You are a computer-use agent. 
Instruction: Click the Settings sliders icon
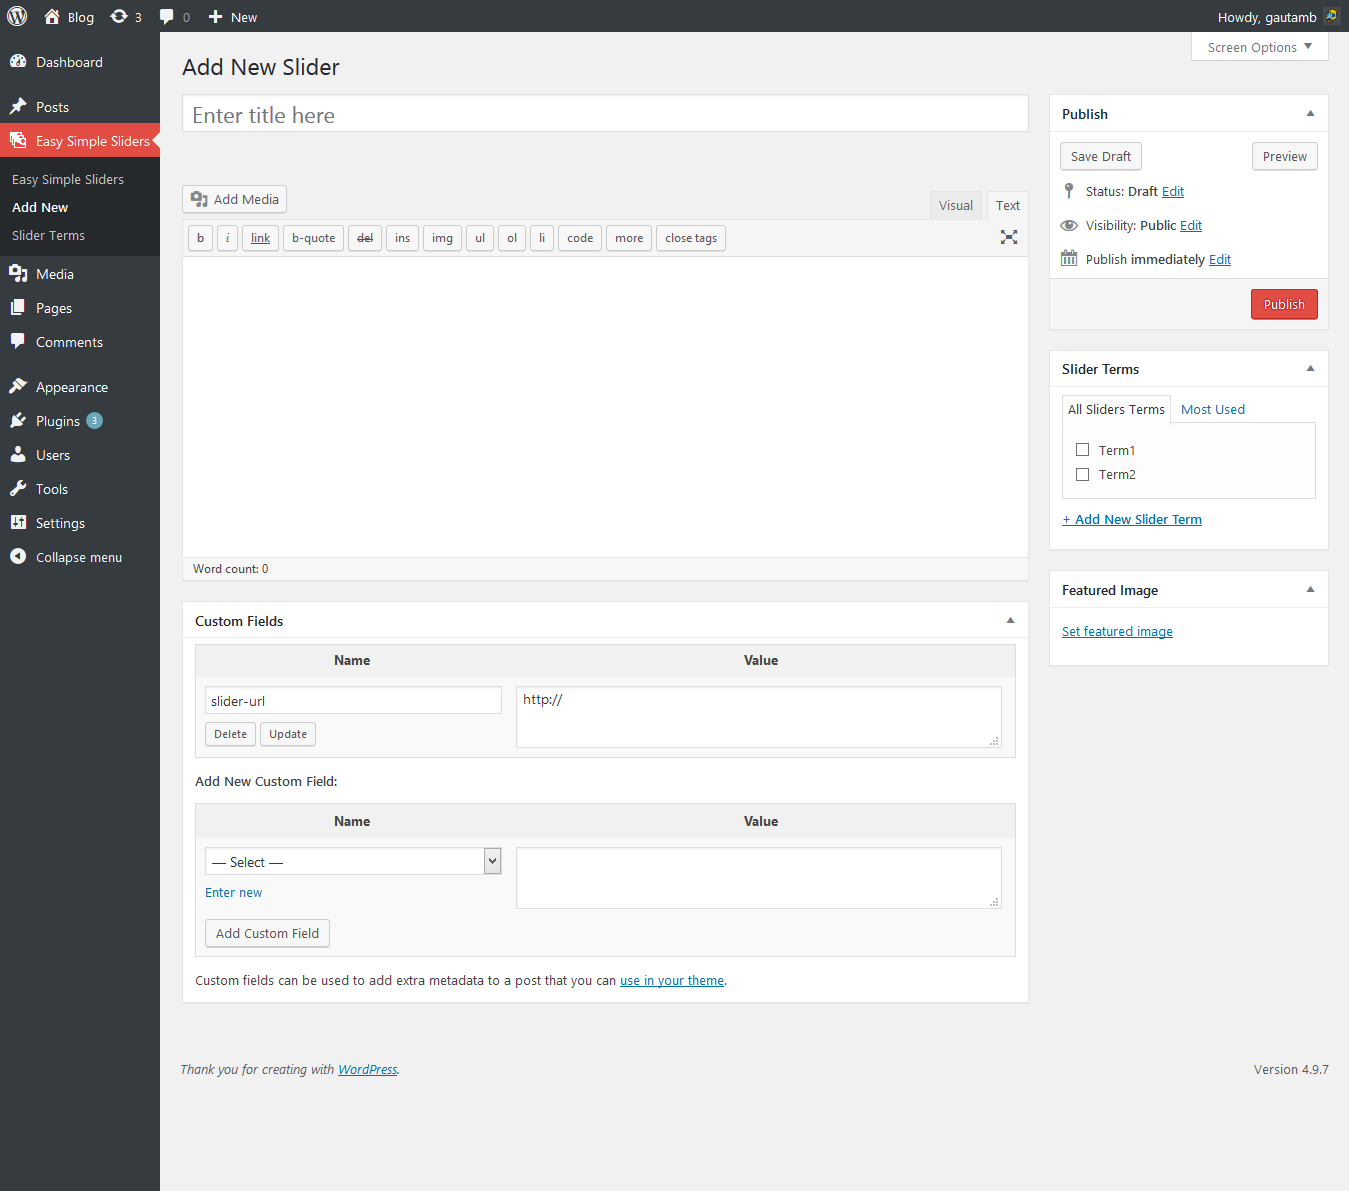(18, 522)
